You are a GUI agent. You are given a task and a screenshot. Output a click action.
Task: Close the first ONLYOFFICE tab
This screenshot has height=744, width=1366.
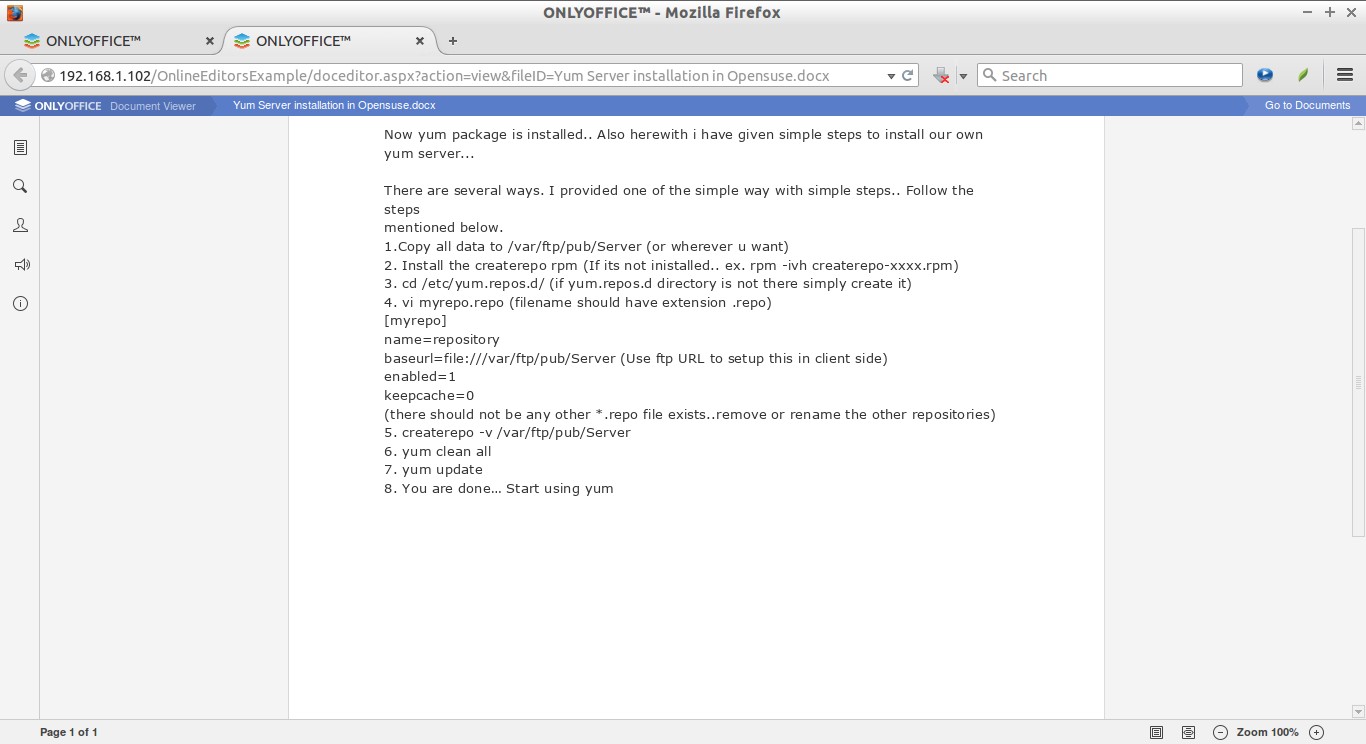coord(209,41)
